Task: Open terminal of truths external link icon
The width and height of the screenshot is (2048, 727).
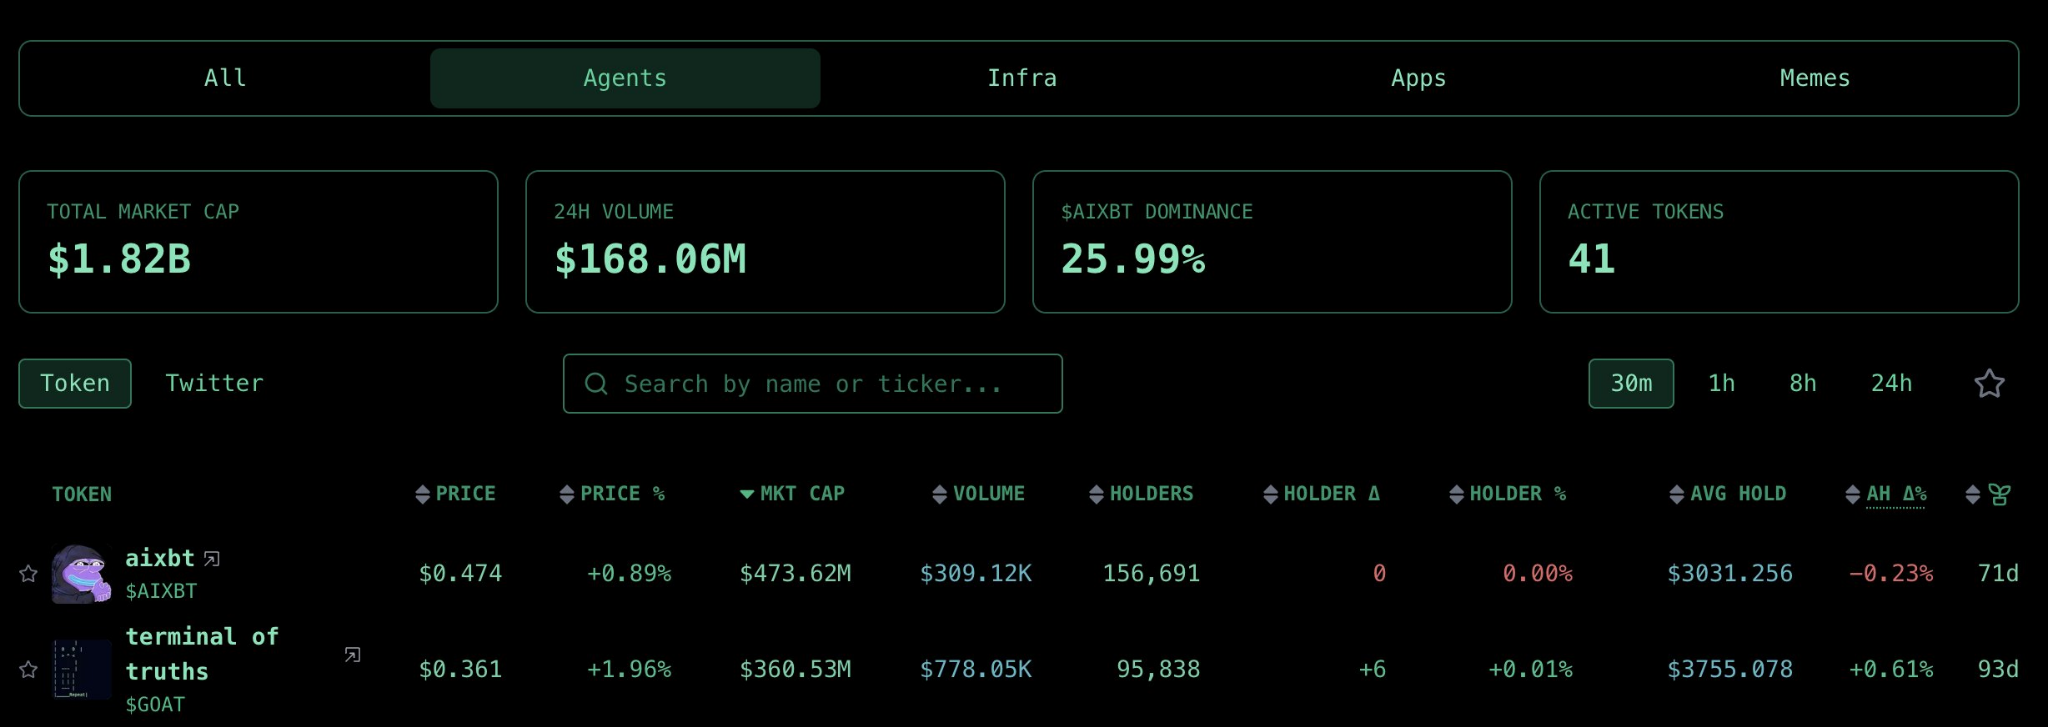Action: [x=352, y=655]
